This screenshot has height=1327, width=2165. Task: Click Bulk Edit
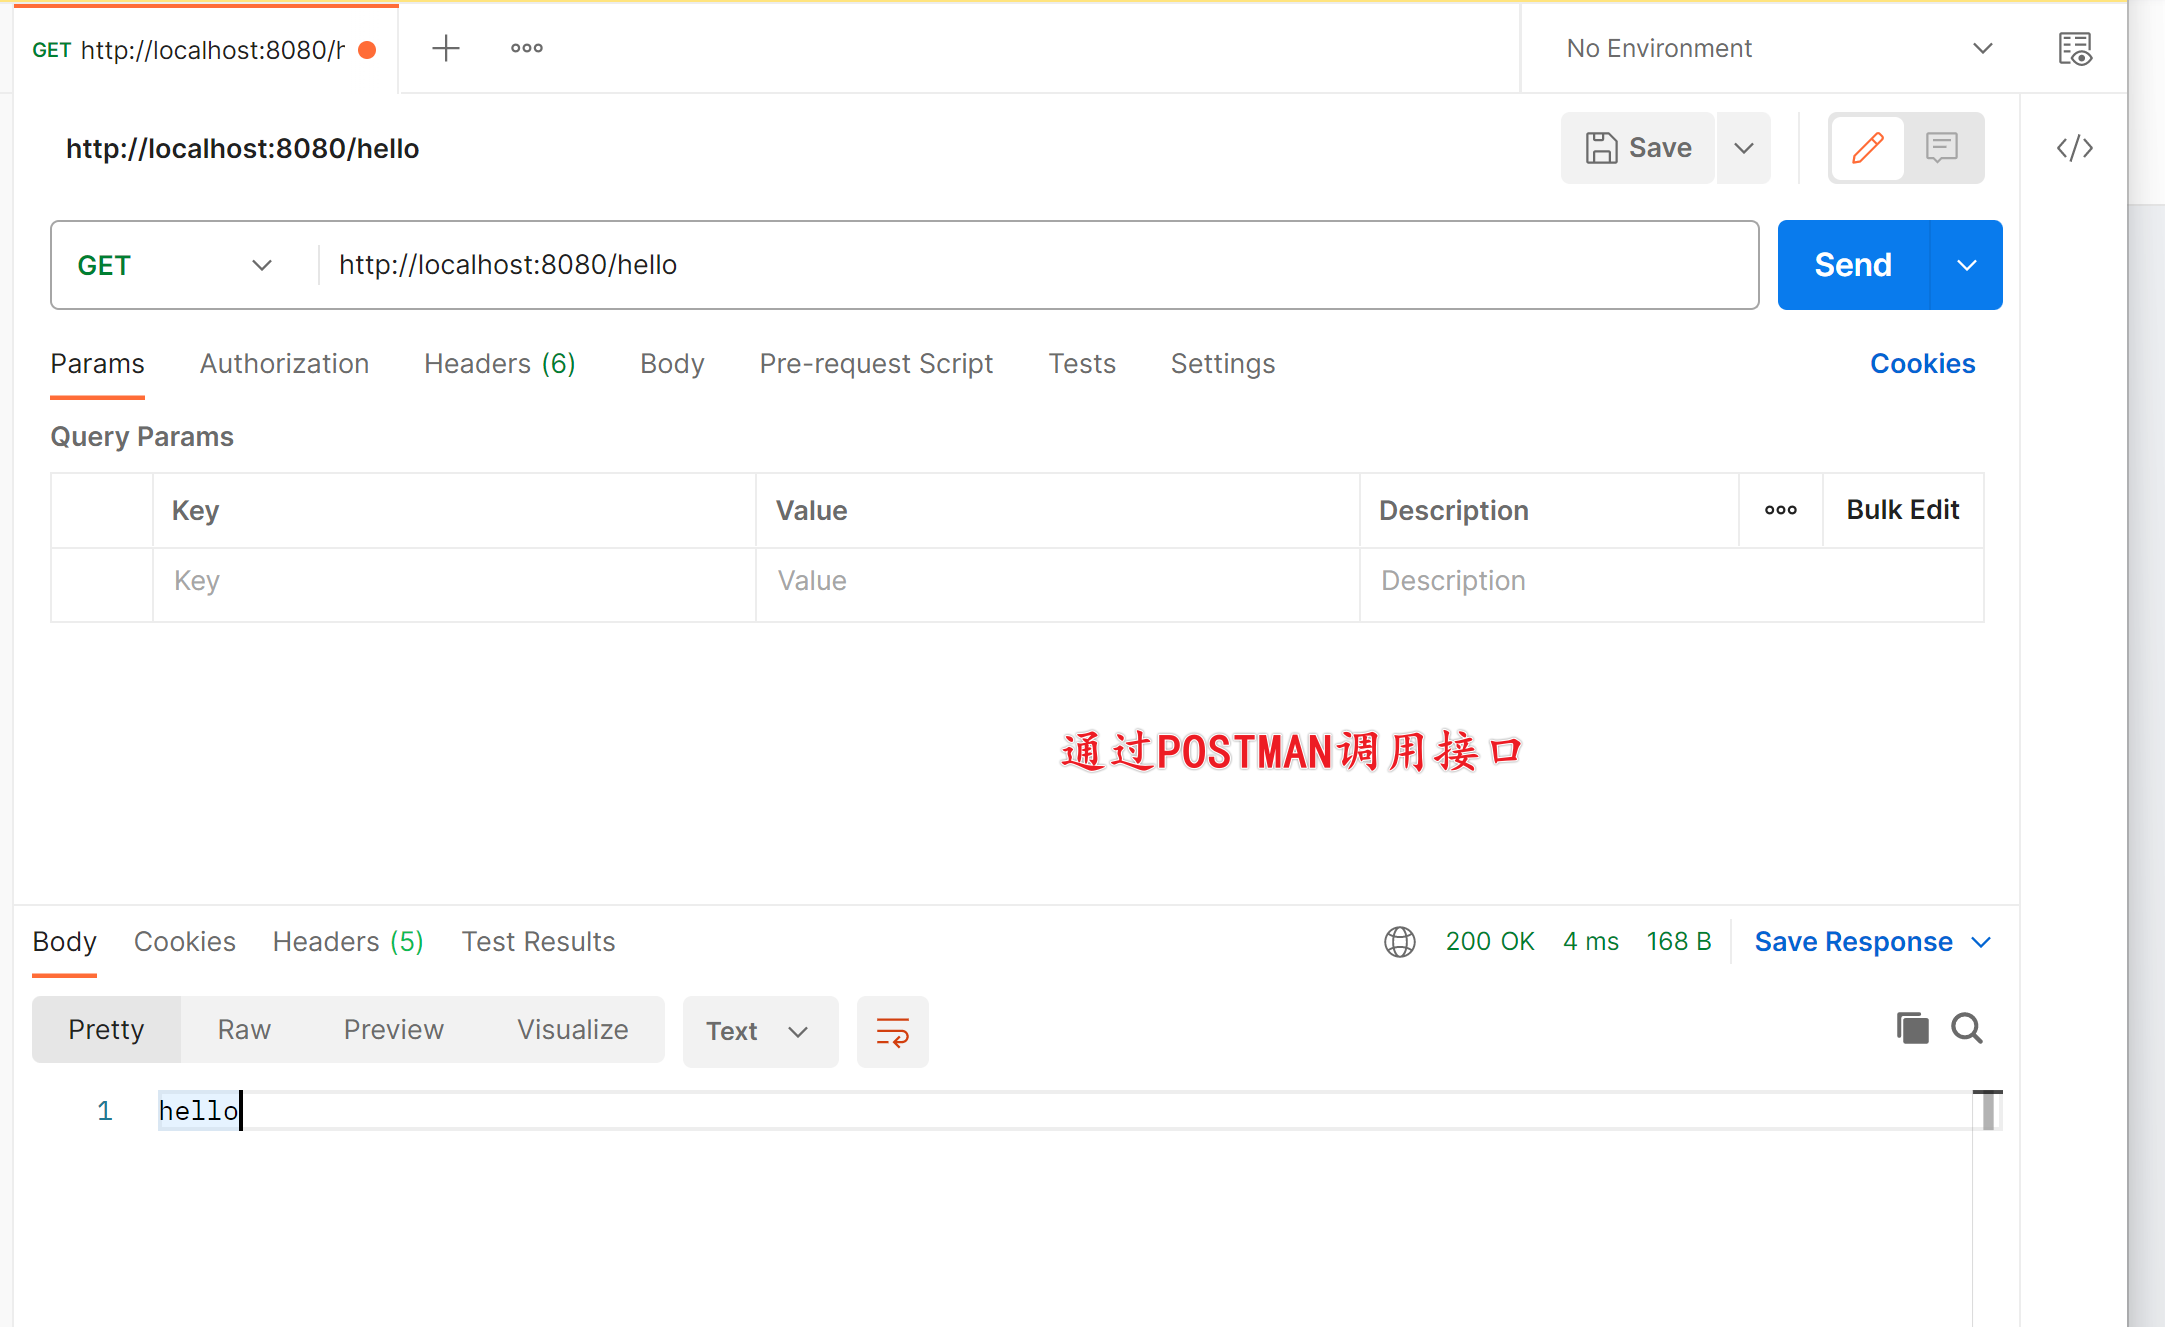click(1902, 510)
